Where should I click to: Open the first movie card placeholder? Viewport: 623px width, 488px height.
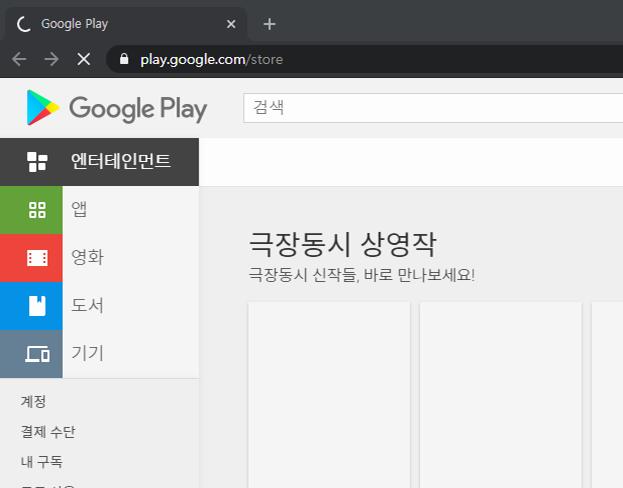point(329,395)
